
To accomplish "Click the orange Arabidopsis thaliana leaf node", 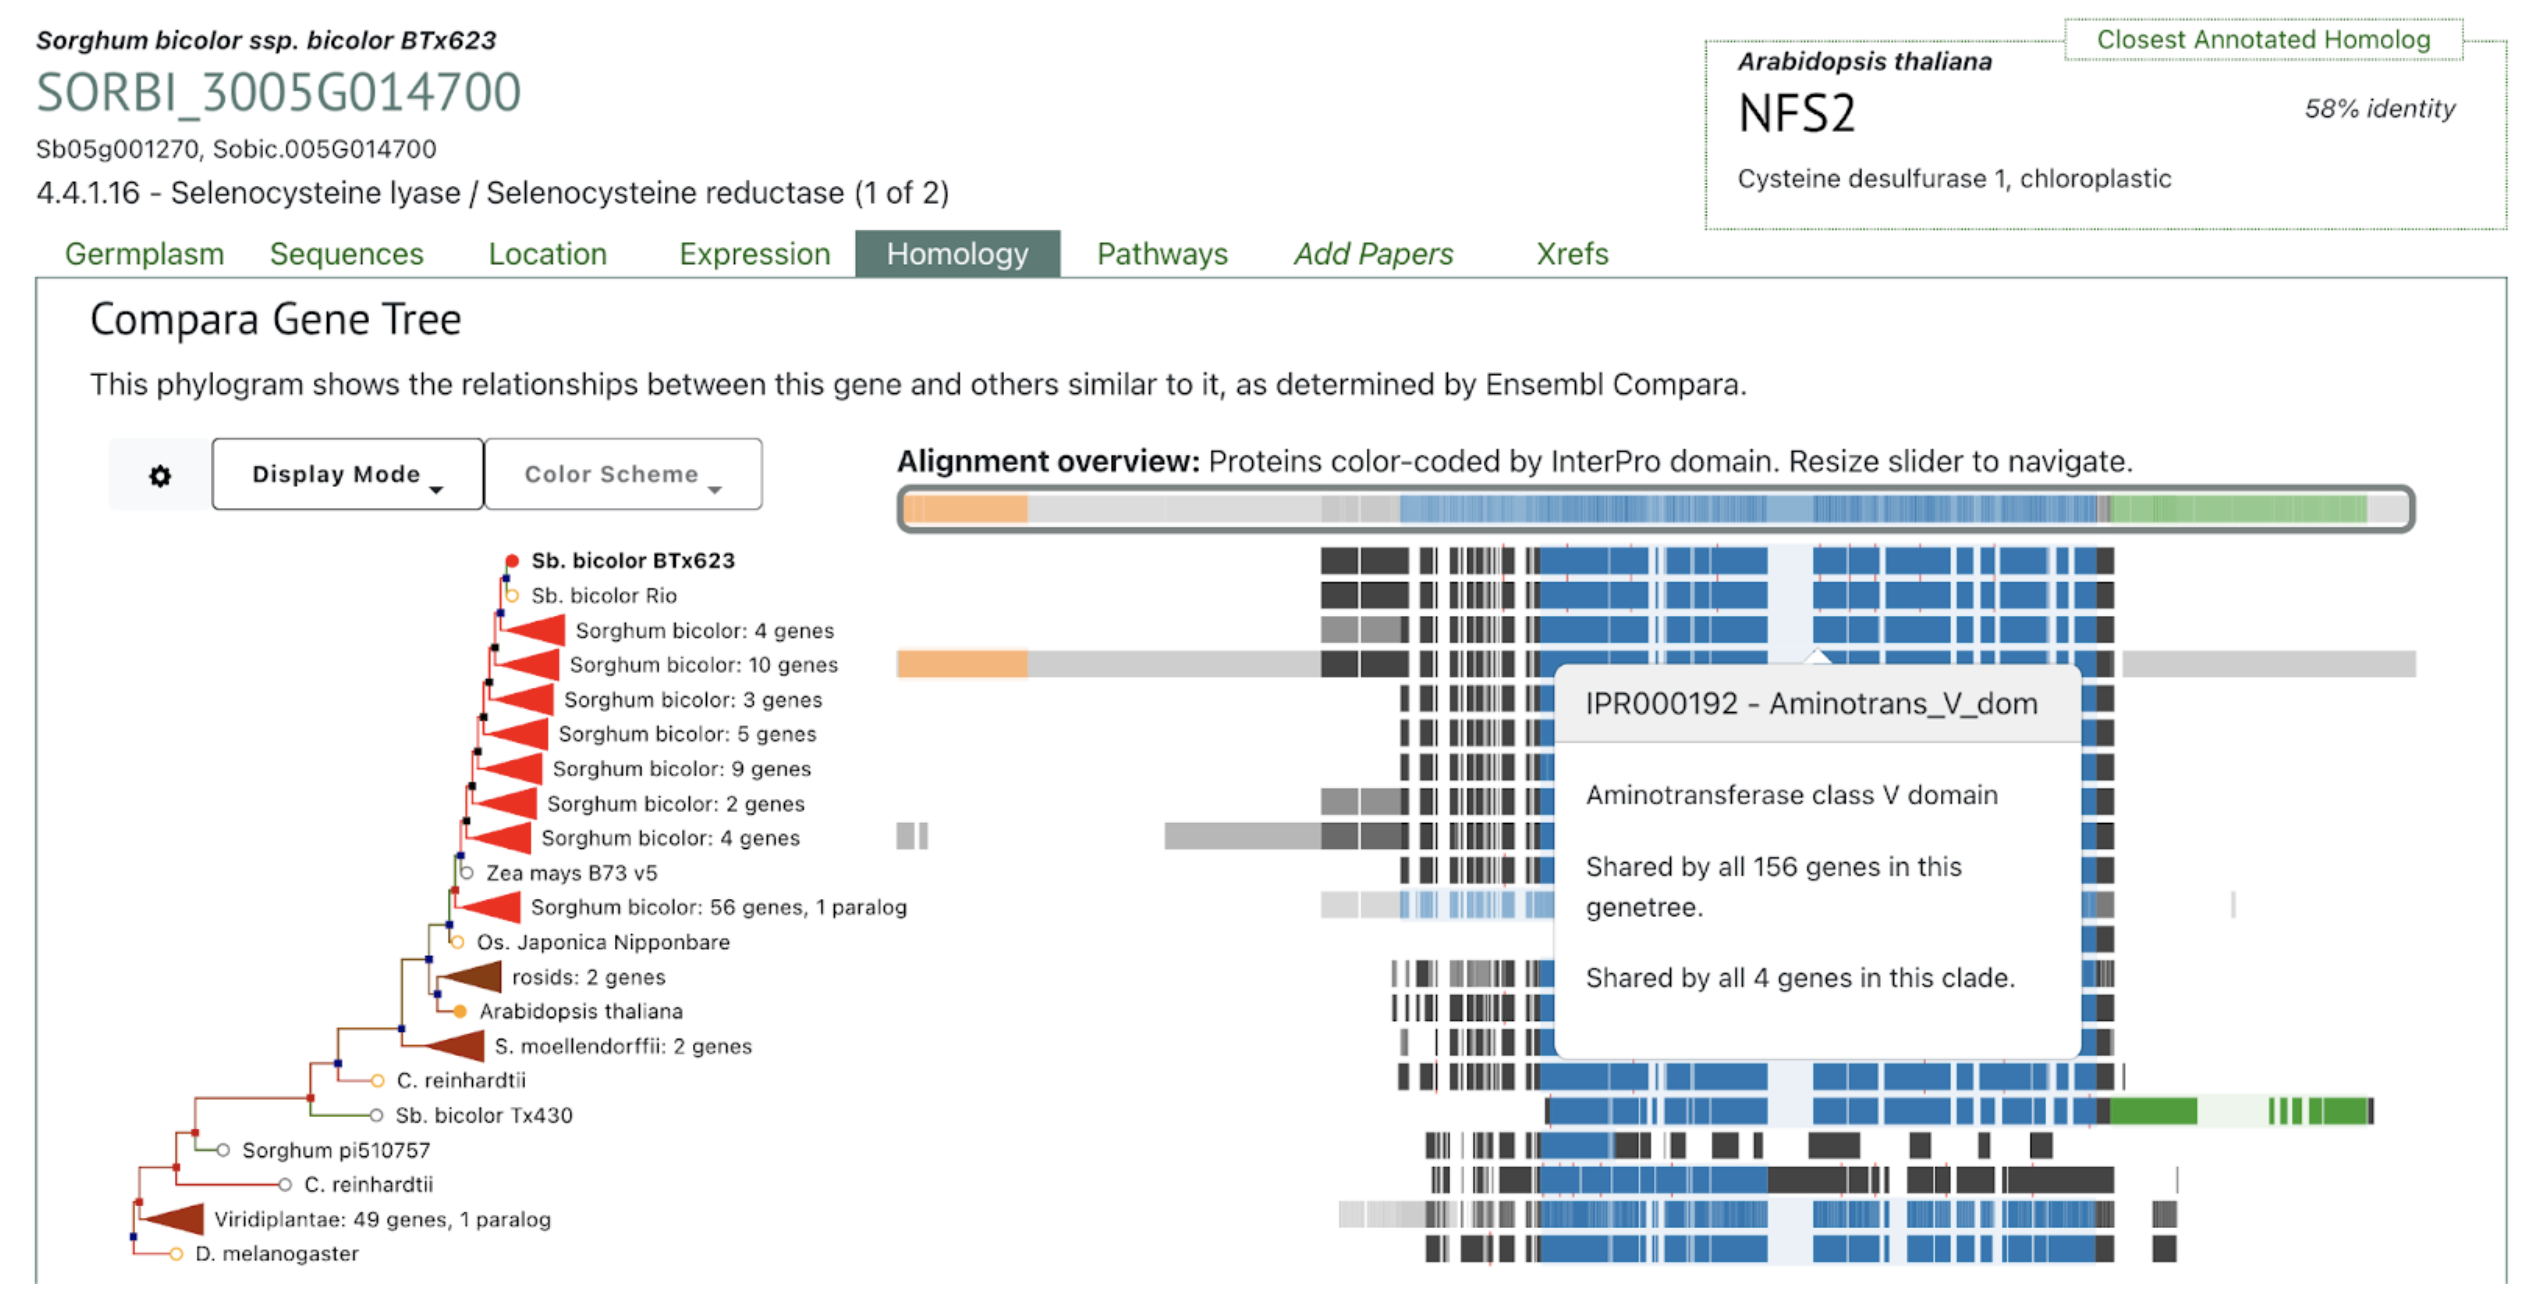I will tap(460, 1012).
